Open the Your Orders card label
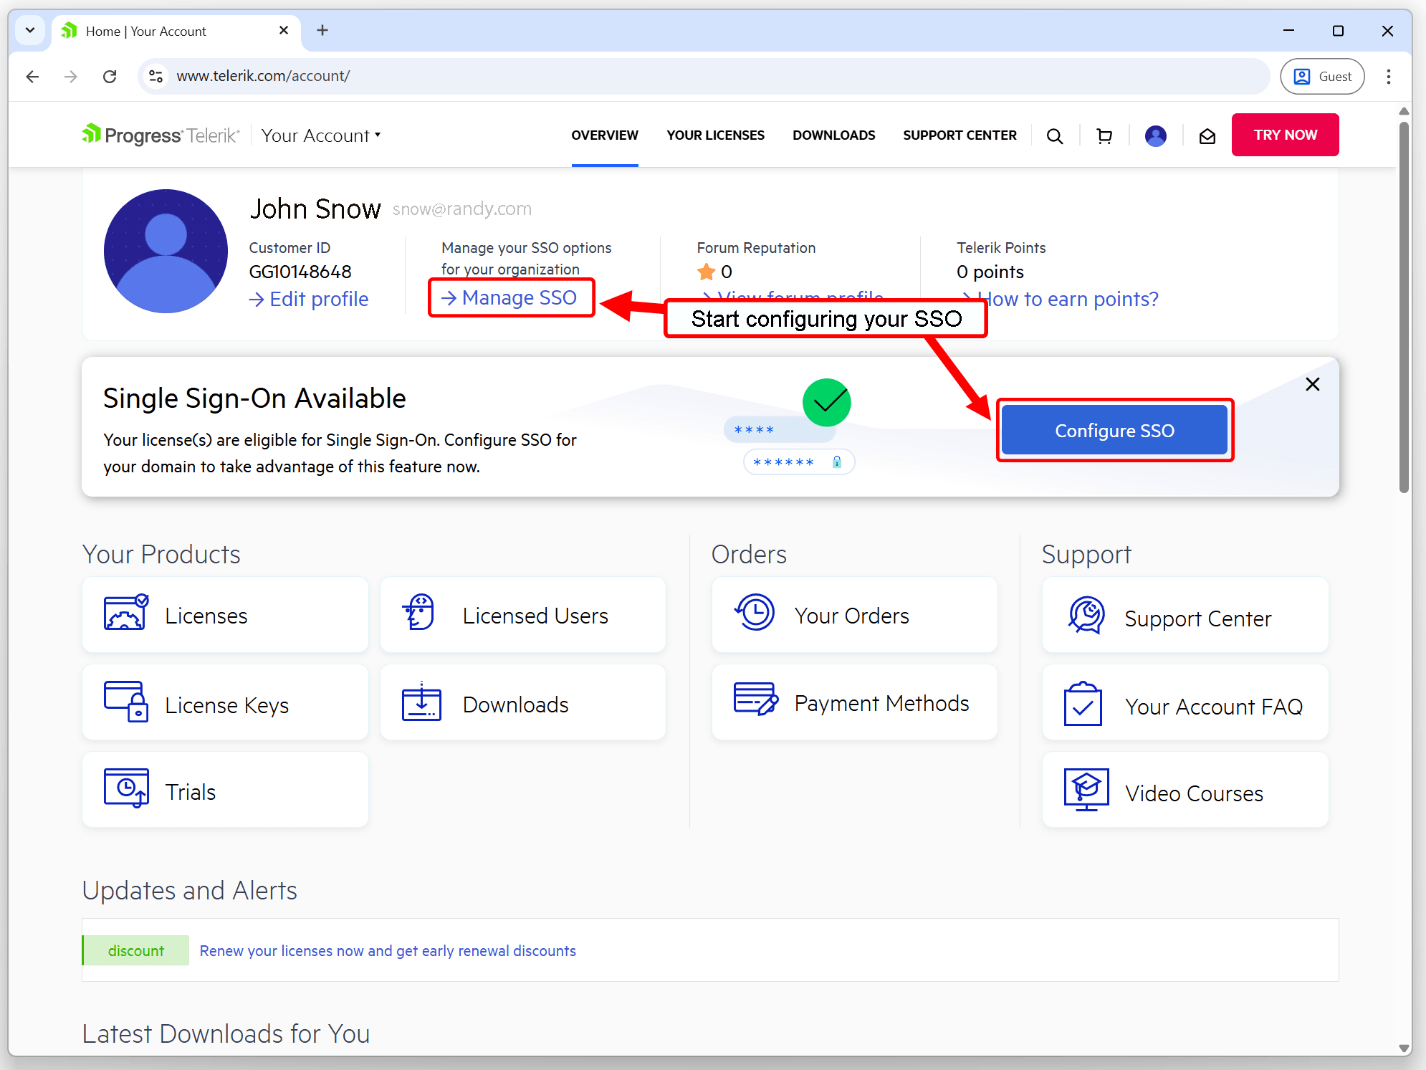 coord(852,616)
